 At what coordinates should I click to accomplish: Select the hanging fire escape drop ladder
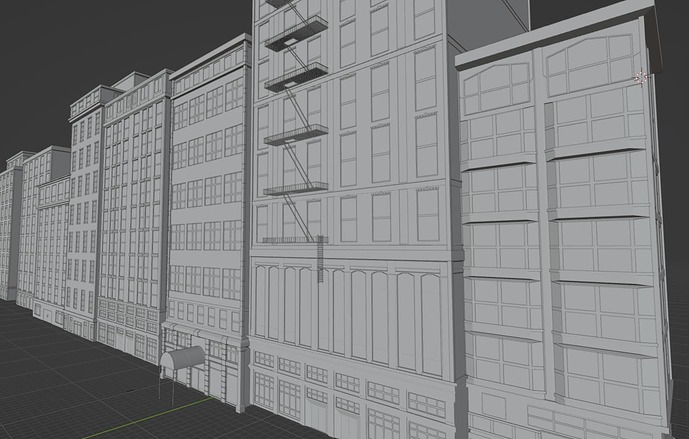pos(320,259)
